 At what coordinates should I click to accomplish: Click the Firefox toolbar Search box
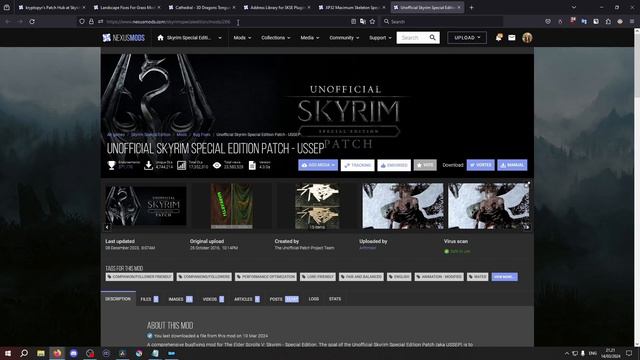pyautogui.click(x=442, y=22)
